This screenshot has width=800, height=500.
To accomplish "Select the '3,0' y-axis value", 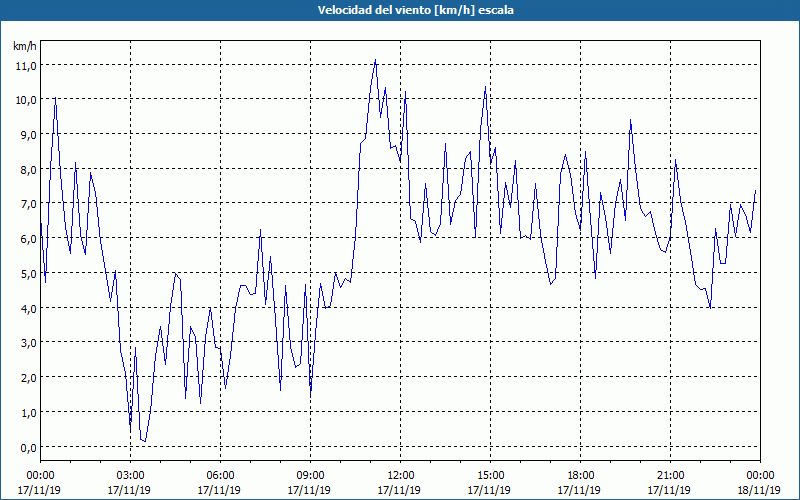I will click(29, 343).
